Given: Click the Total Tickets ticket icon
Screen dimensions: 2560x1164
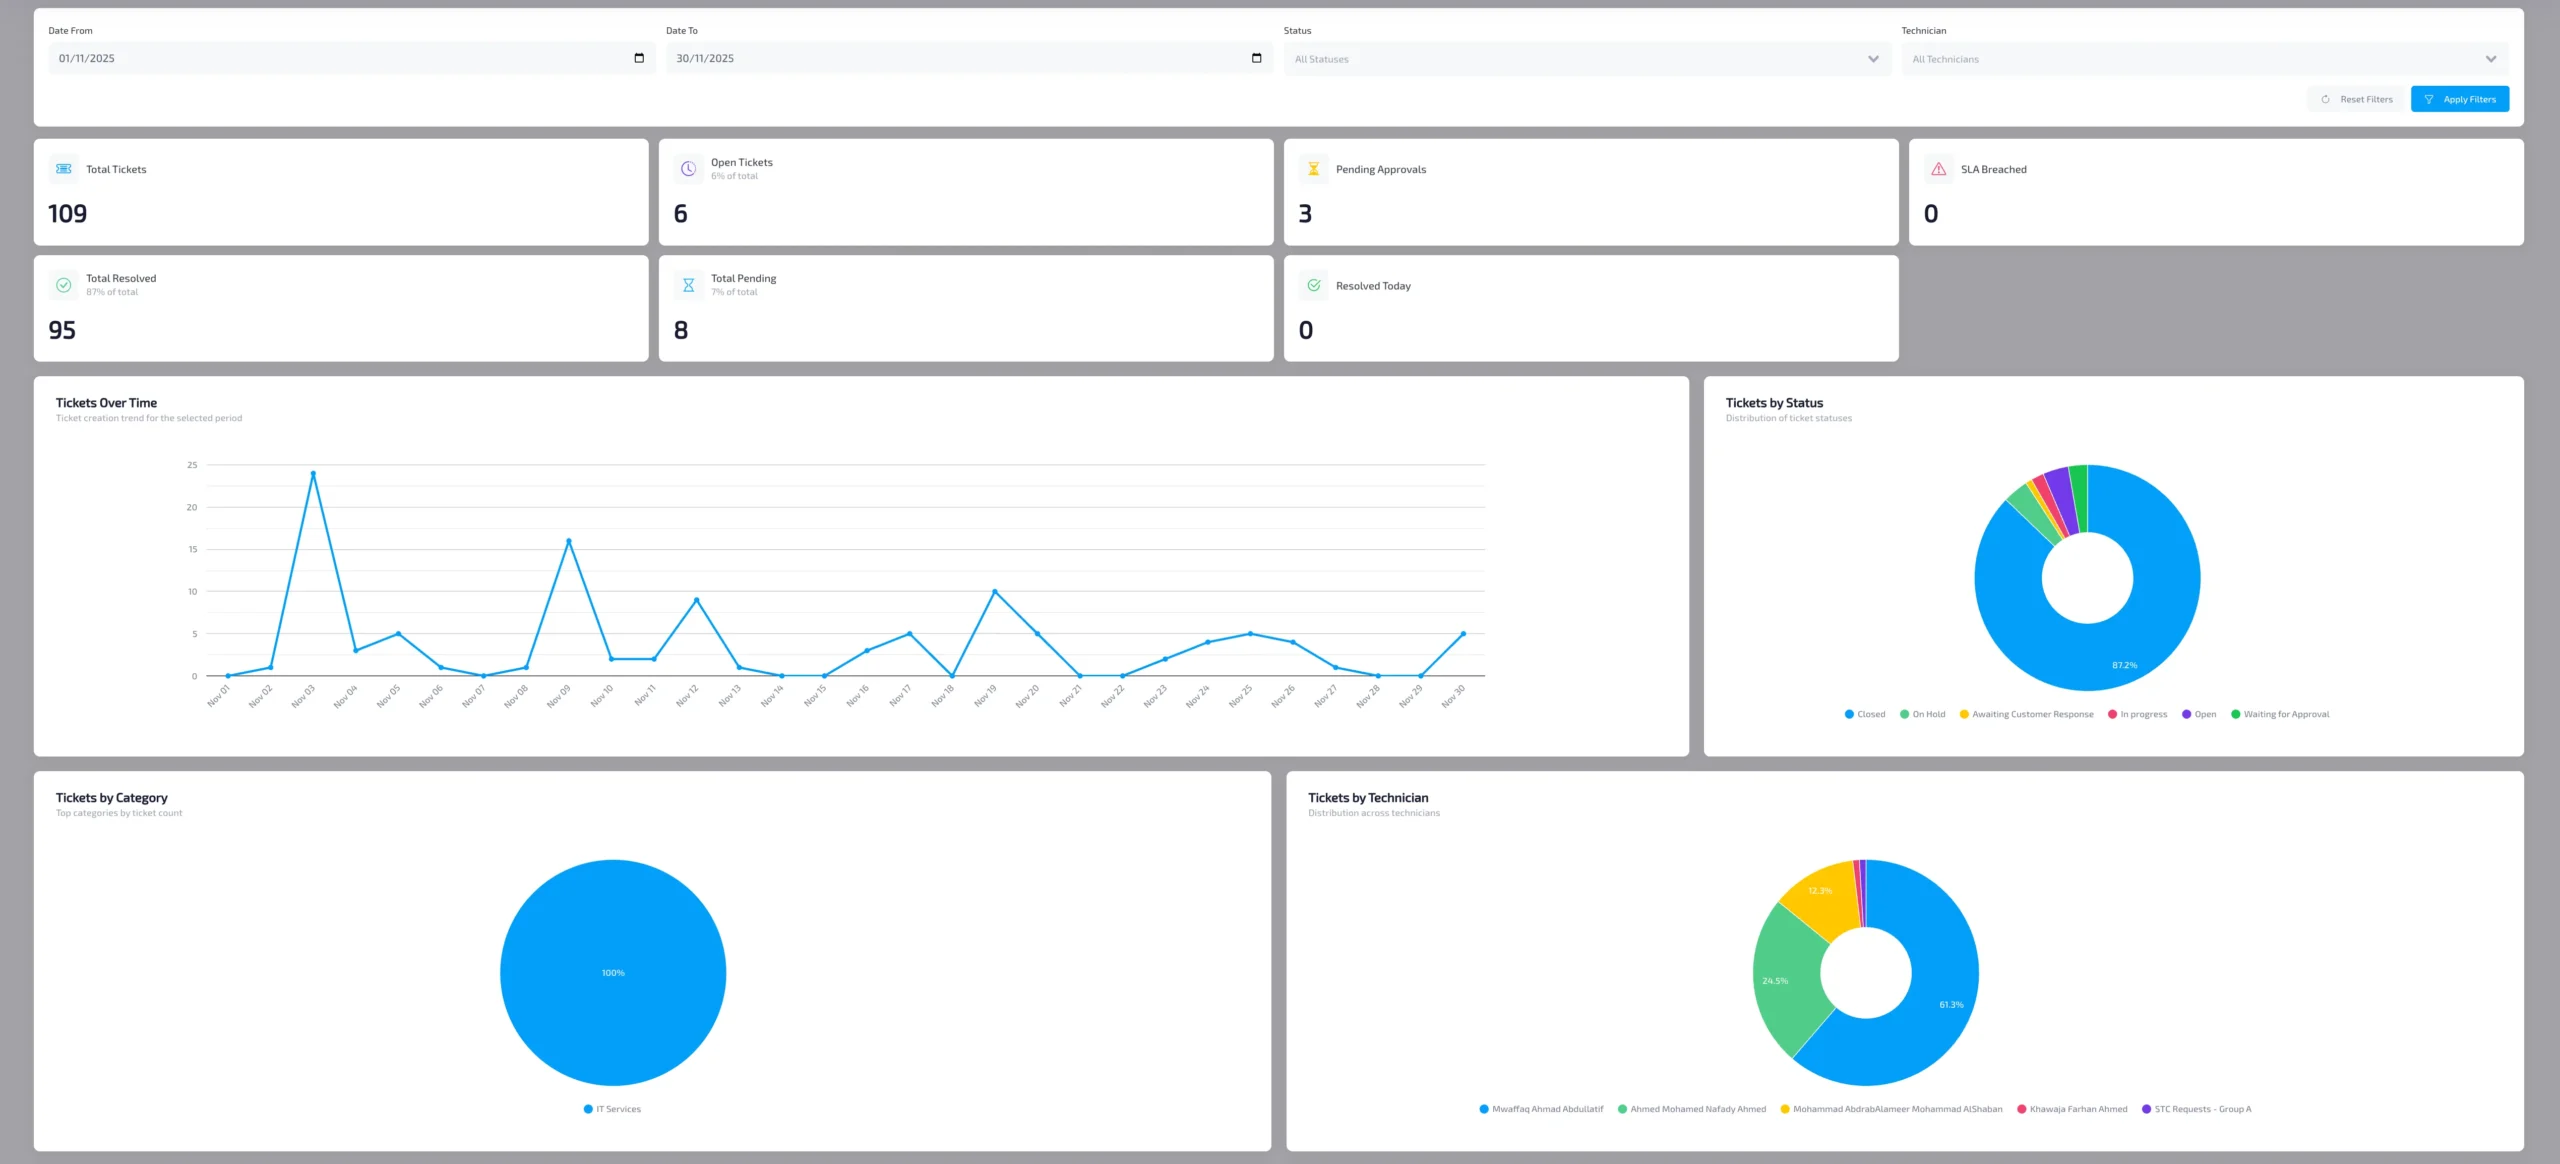Looking at the screenshot, I should tap(64, 169).
